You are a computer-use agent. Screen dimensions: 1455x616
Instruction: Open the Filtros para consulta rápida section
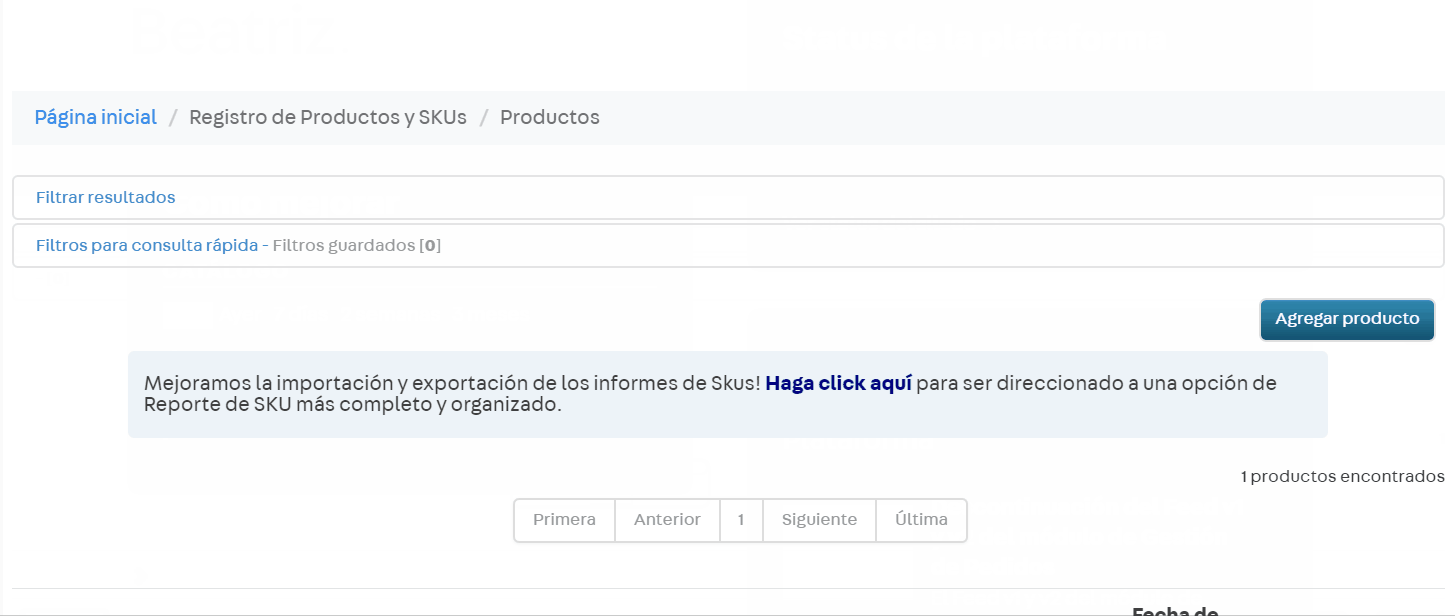[148, 244]
